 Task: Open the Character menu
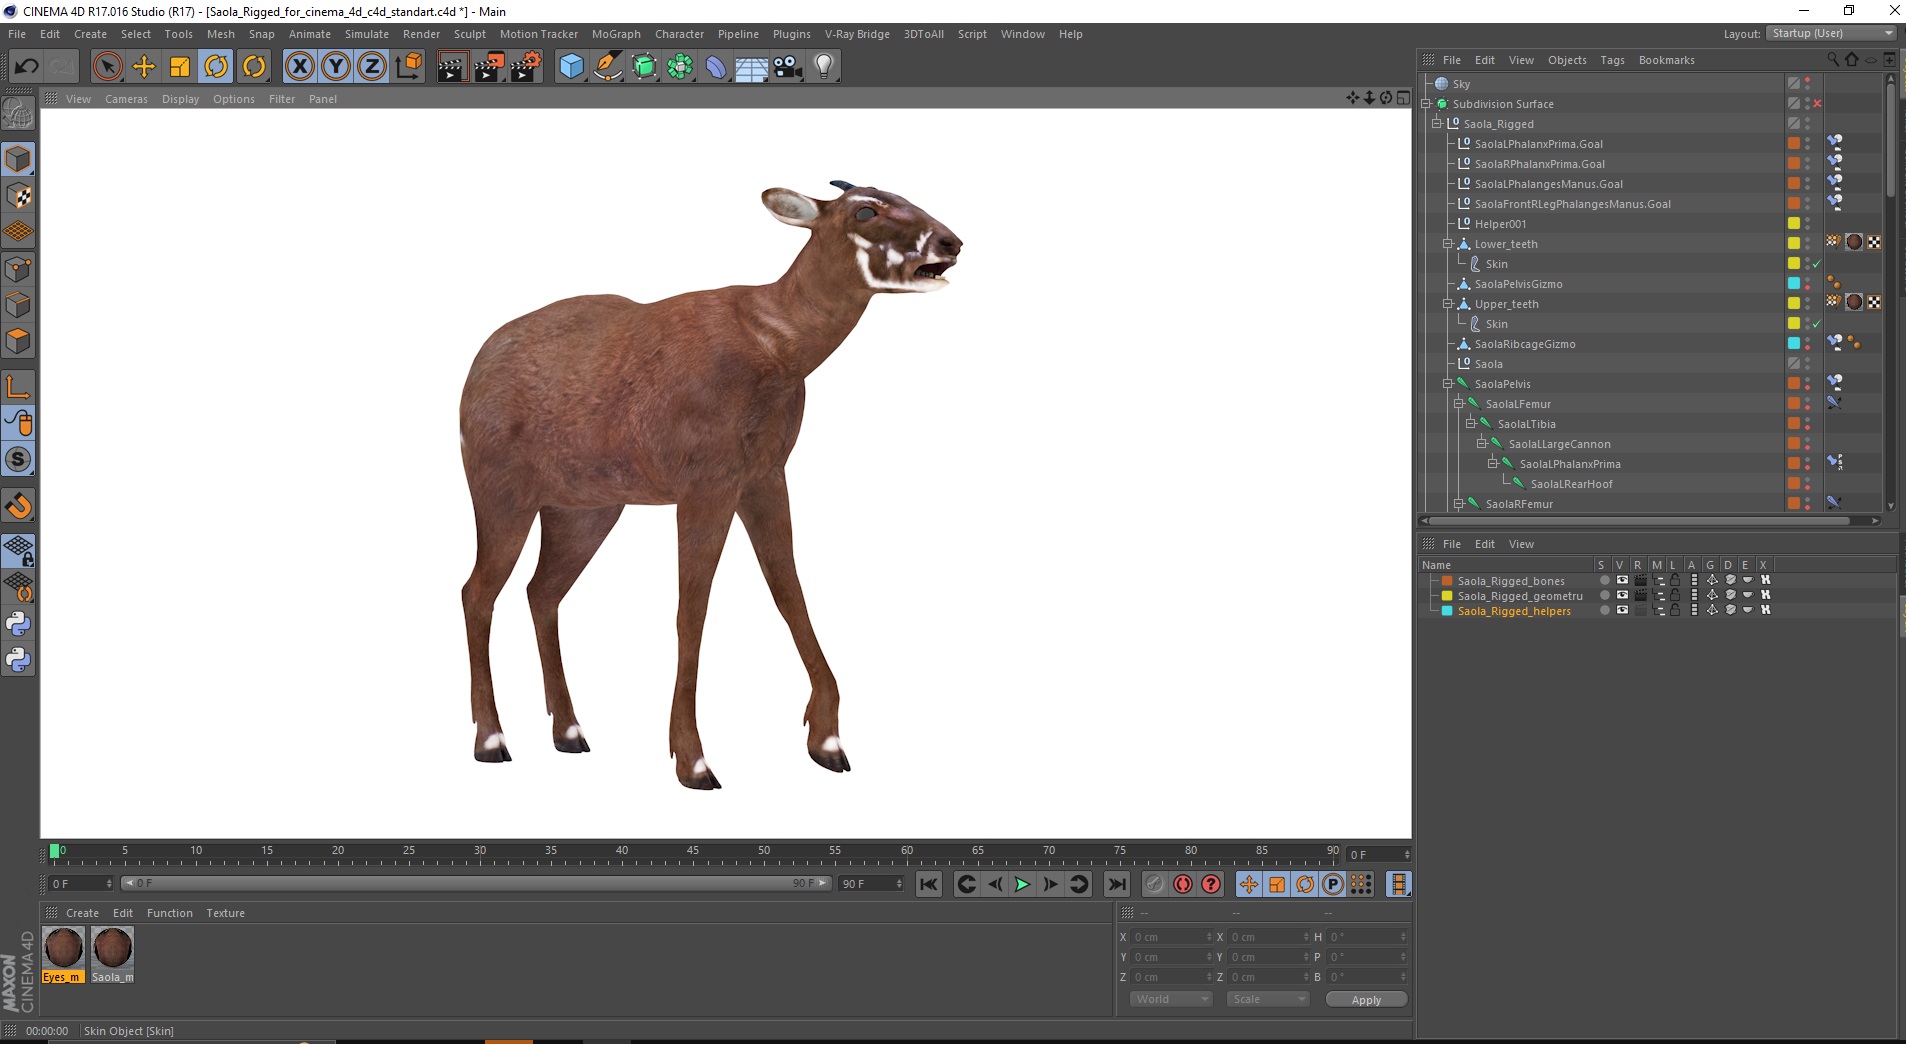[679, 34]
